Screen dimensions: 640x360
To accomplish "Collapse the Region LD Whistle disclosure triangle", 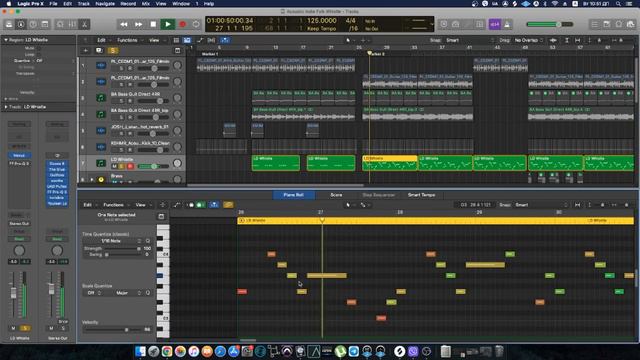I will click(6, 40).
